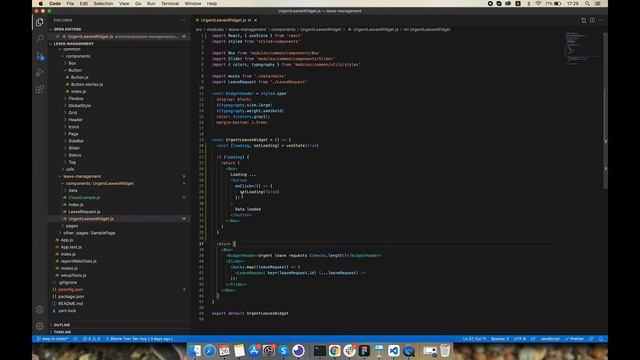
Task: Open Button.stories.js in the file tree
Action: (x=87, y=84)
